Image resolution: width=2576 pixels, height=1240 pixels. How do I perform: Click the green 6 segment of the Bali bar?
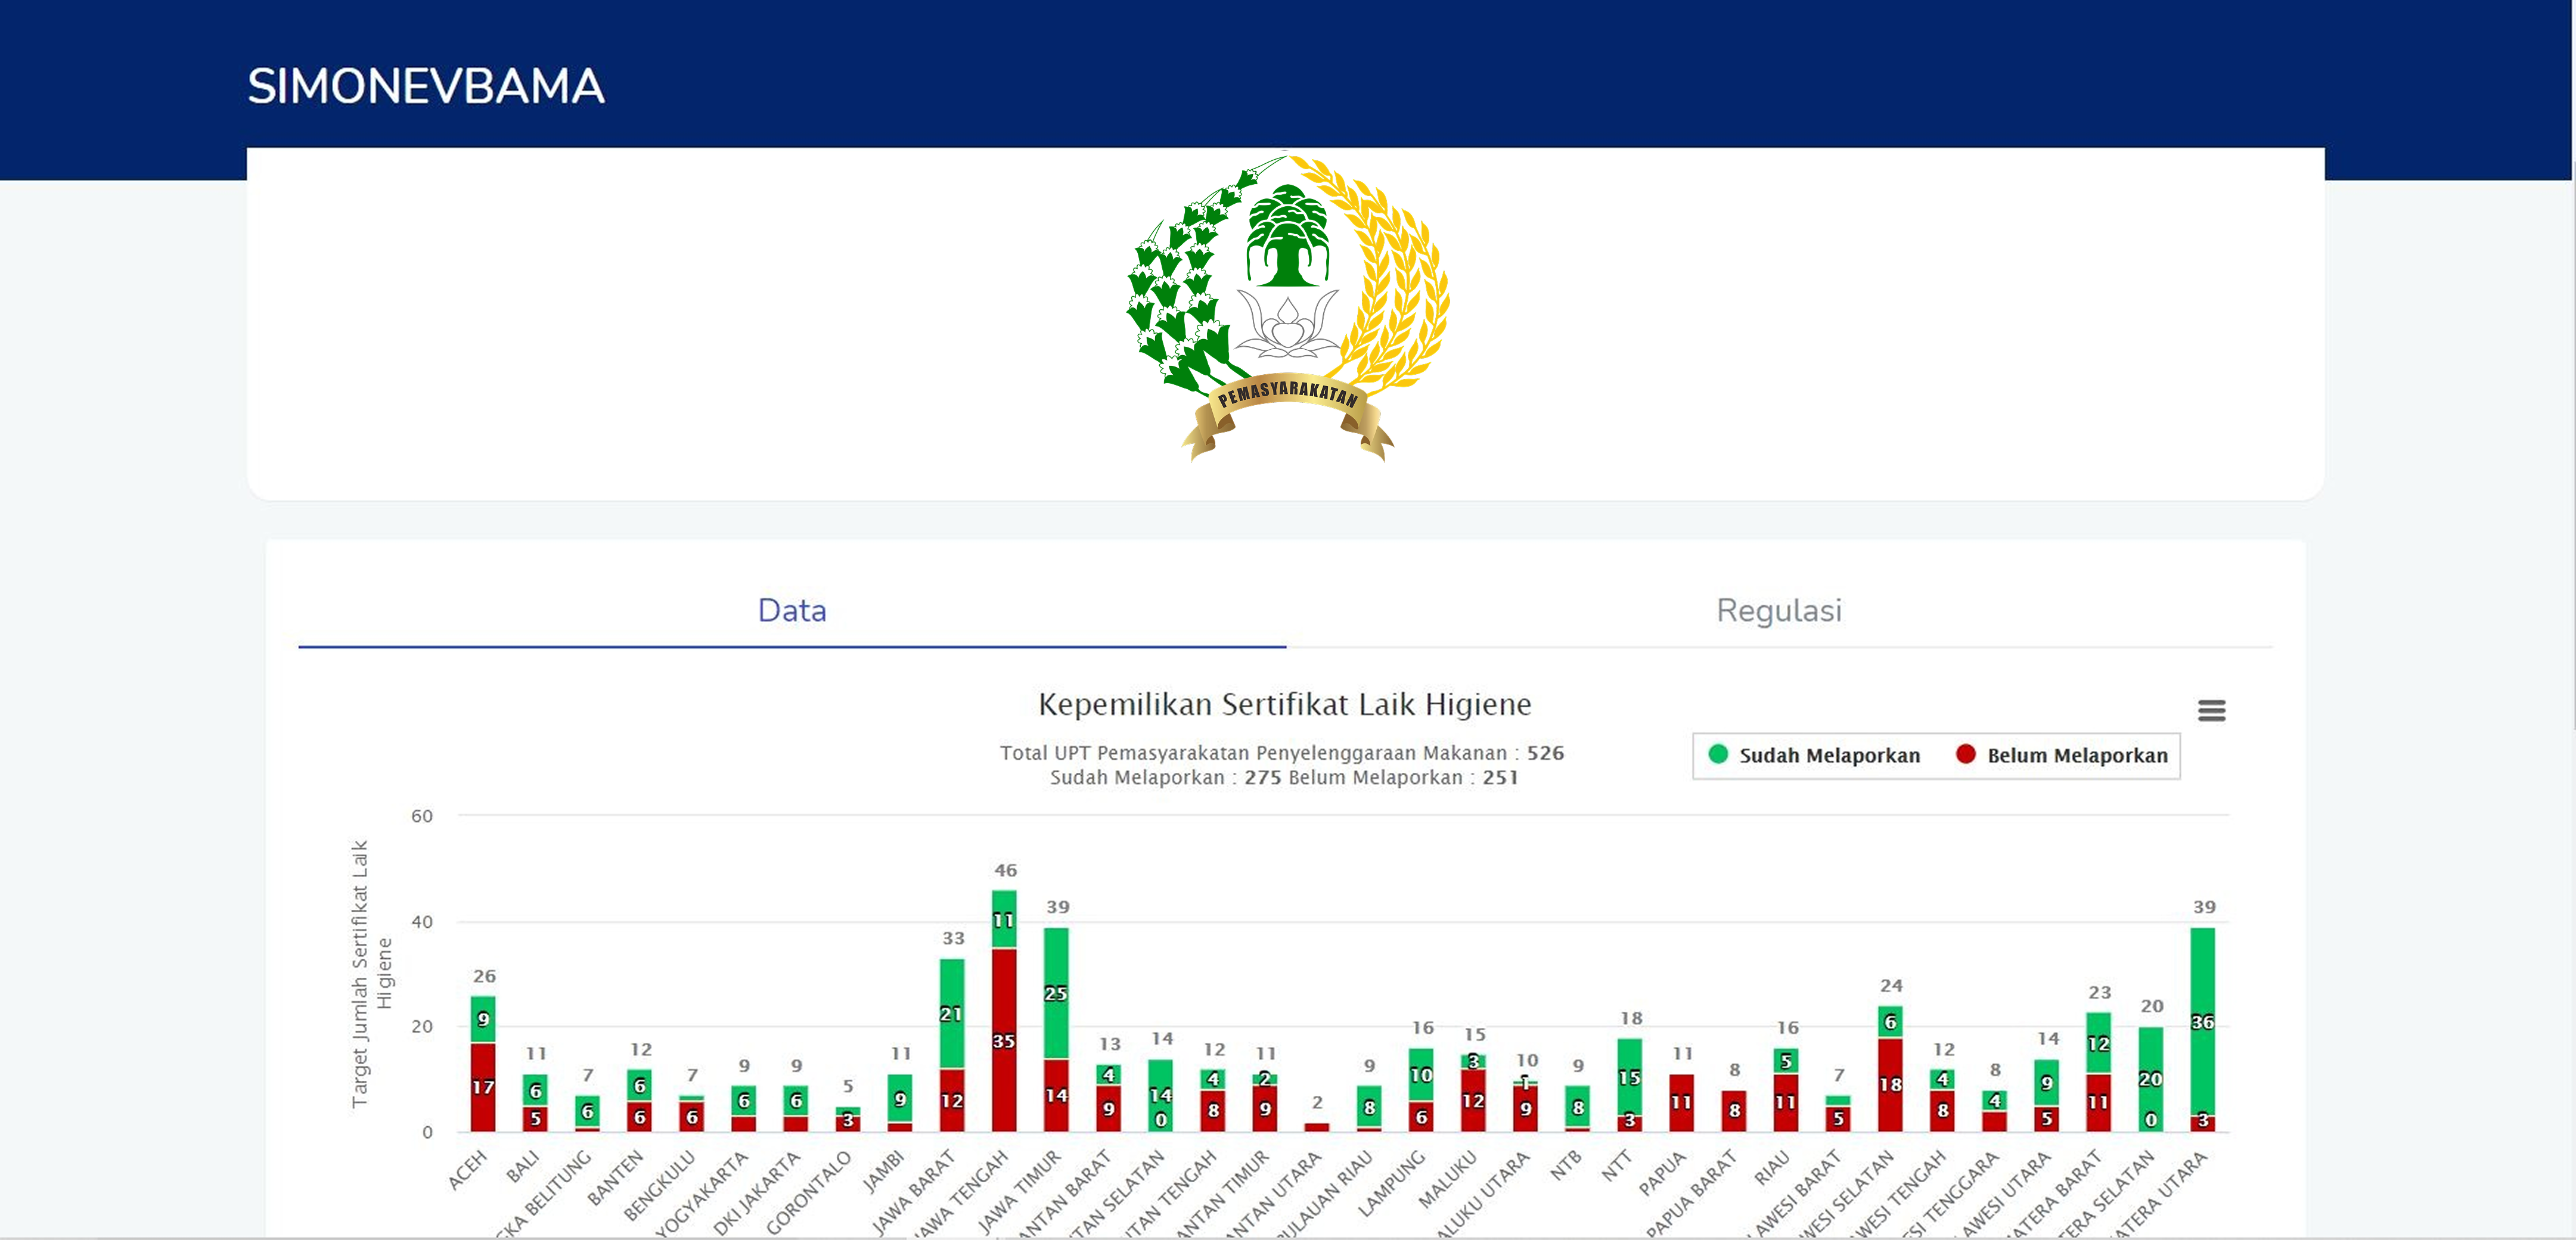(x=535, y=1090)
